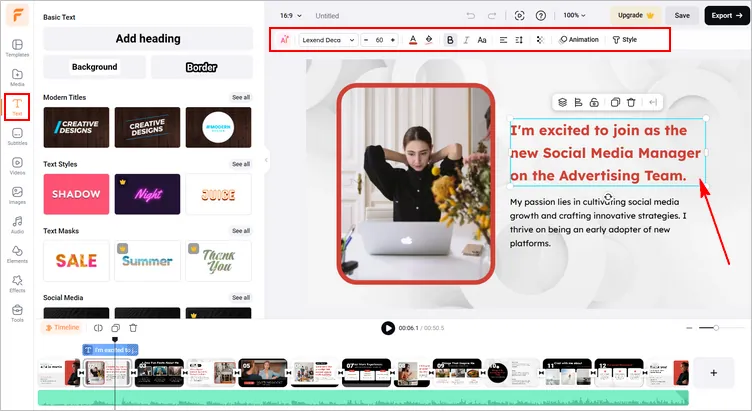Add Background style text
Viewport: 752px width, 411px height.
click(x=94, y=67)
